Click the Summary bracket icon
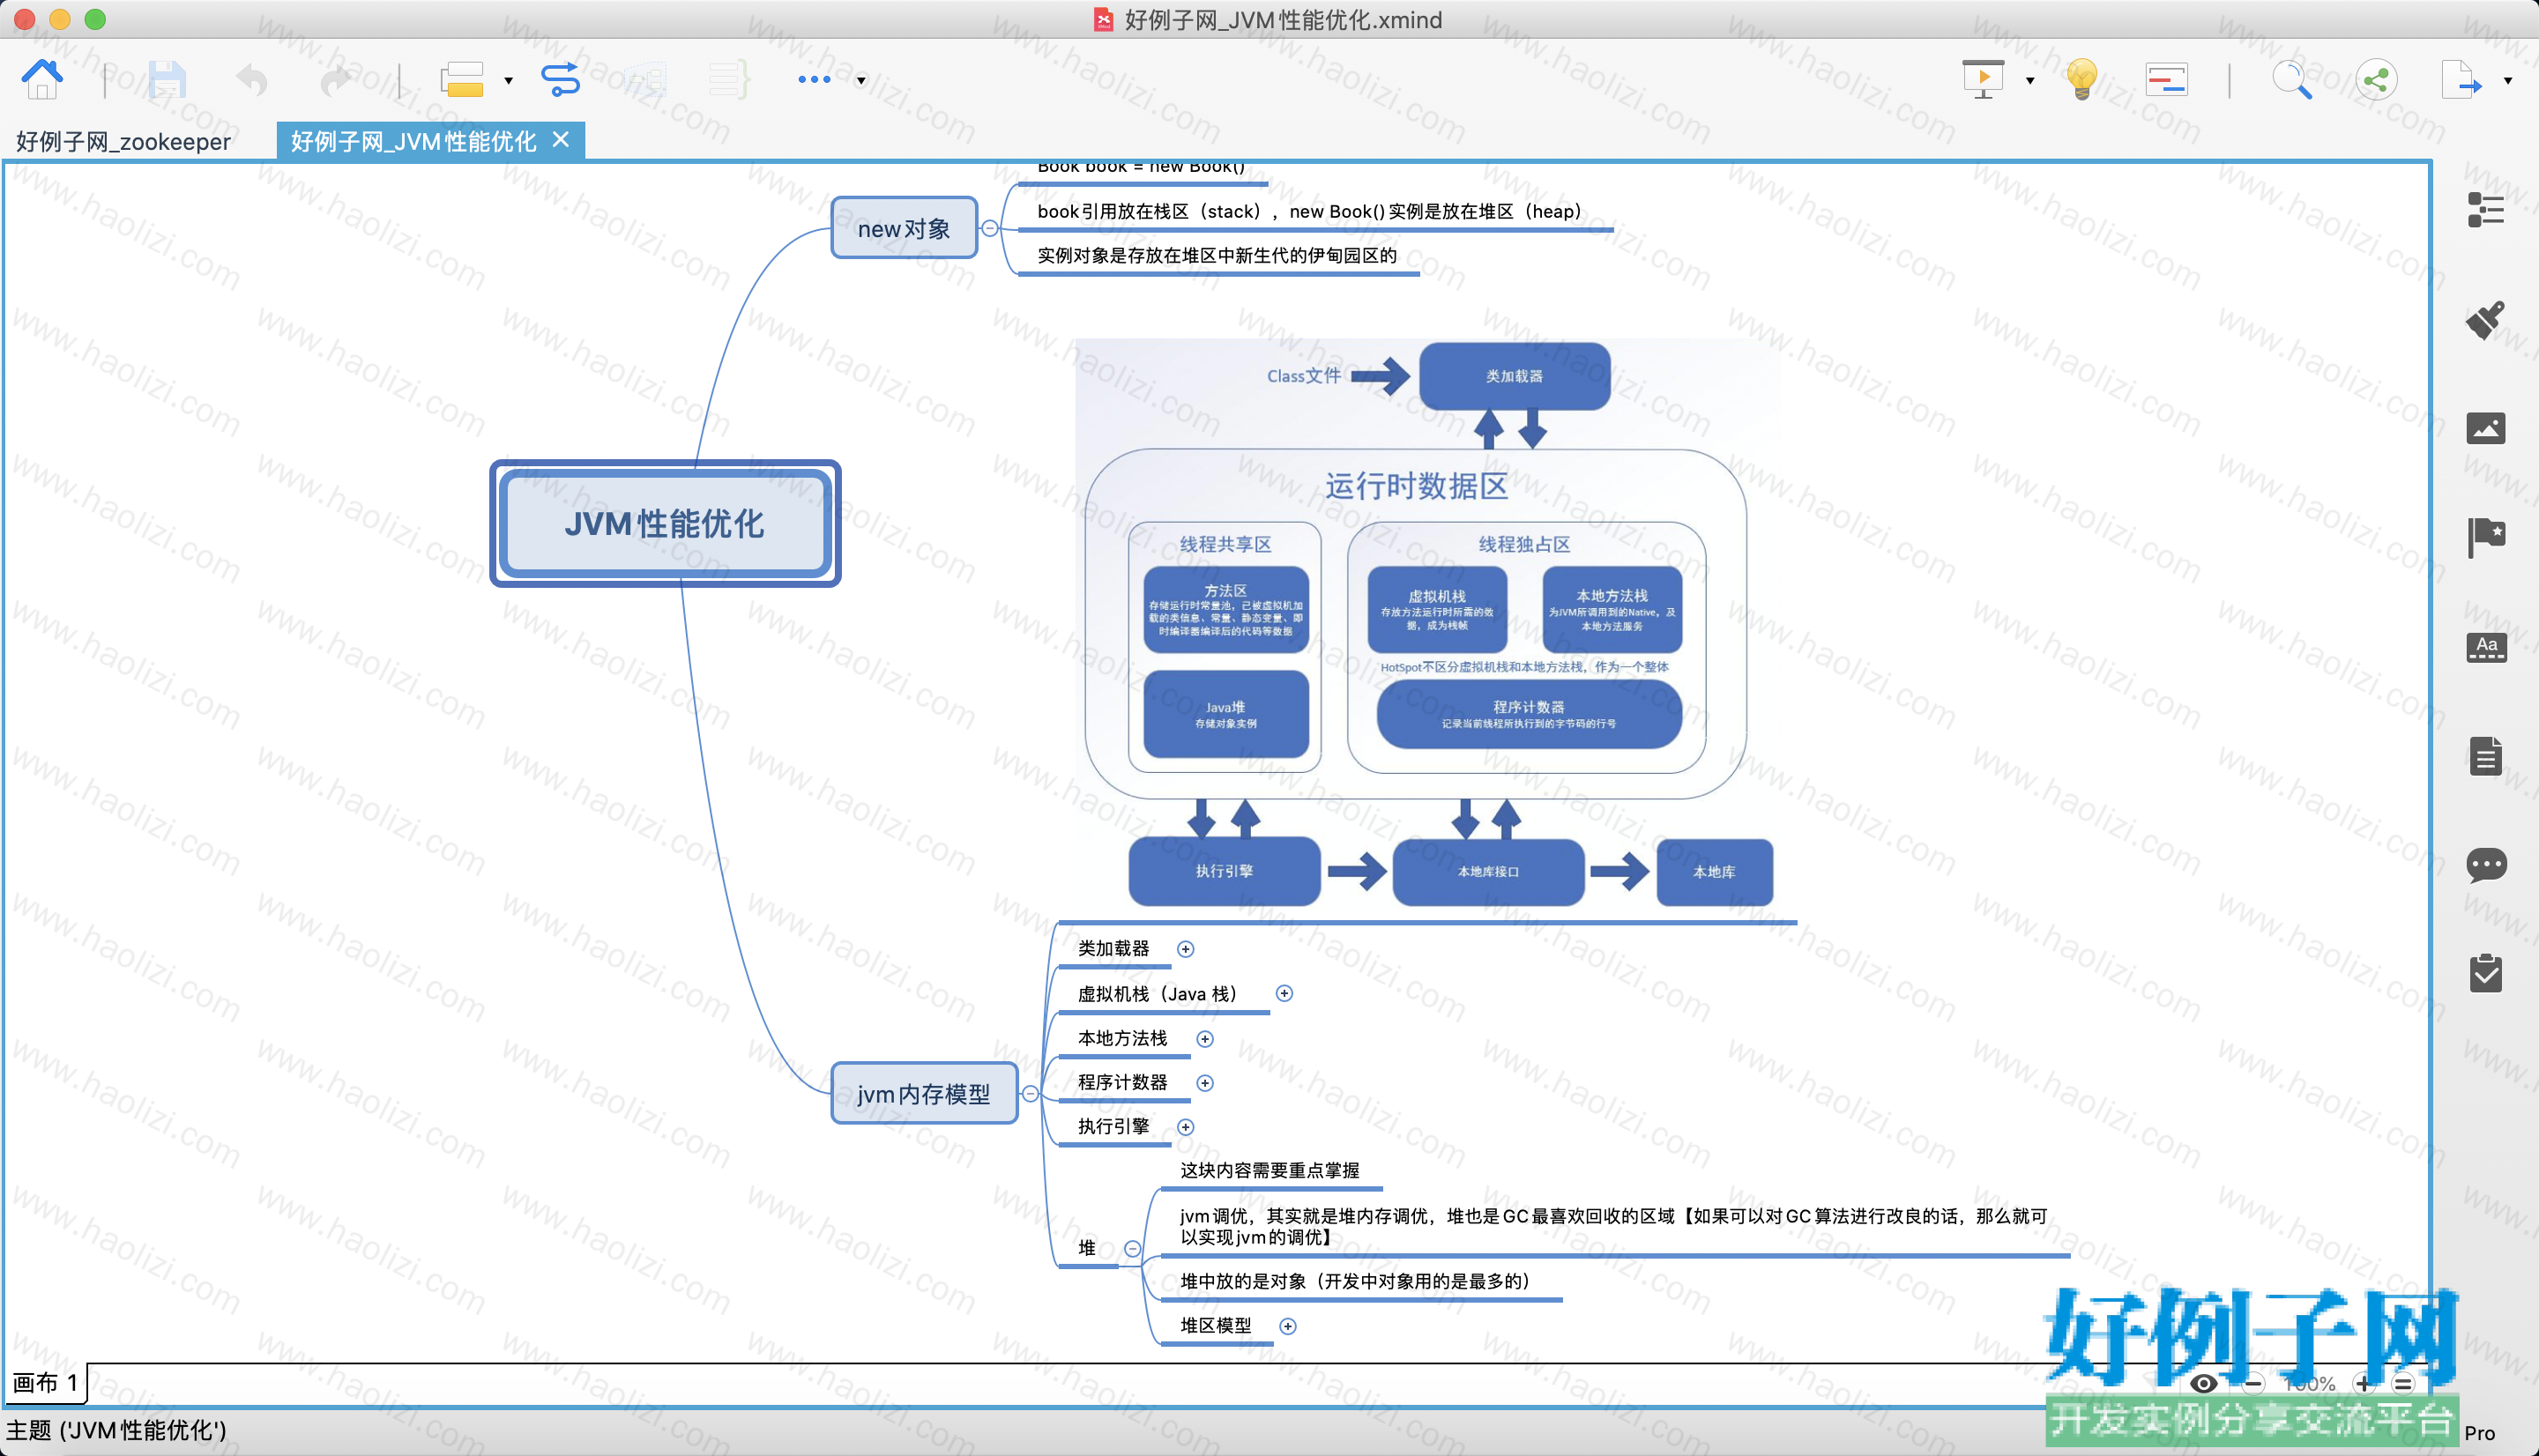This screenshot has height=1456, width=2539. pos(729,79)
